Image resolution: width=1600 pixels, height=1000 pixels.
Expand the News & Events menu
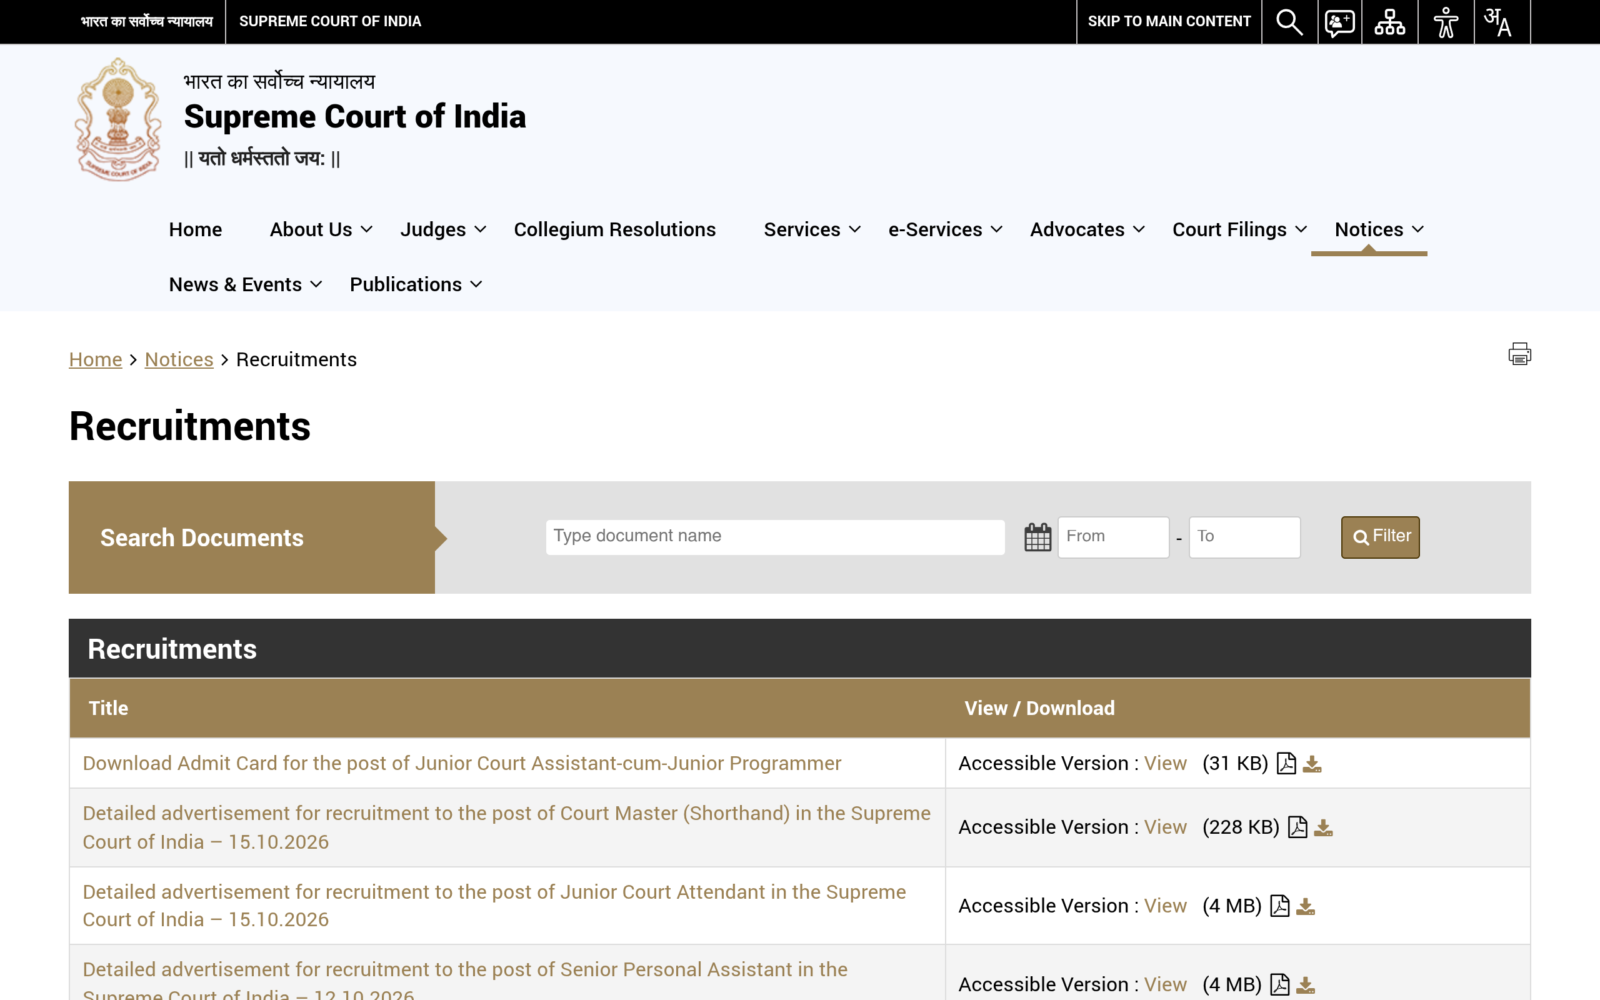tap(245, 284)
